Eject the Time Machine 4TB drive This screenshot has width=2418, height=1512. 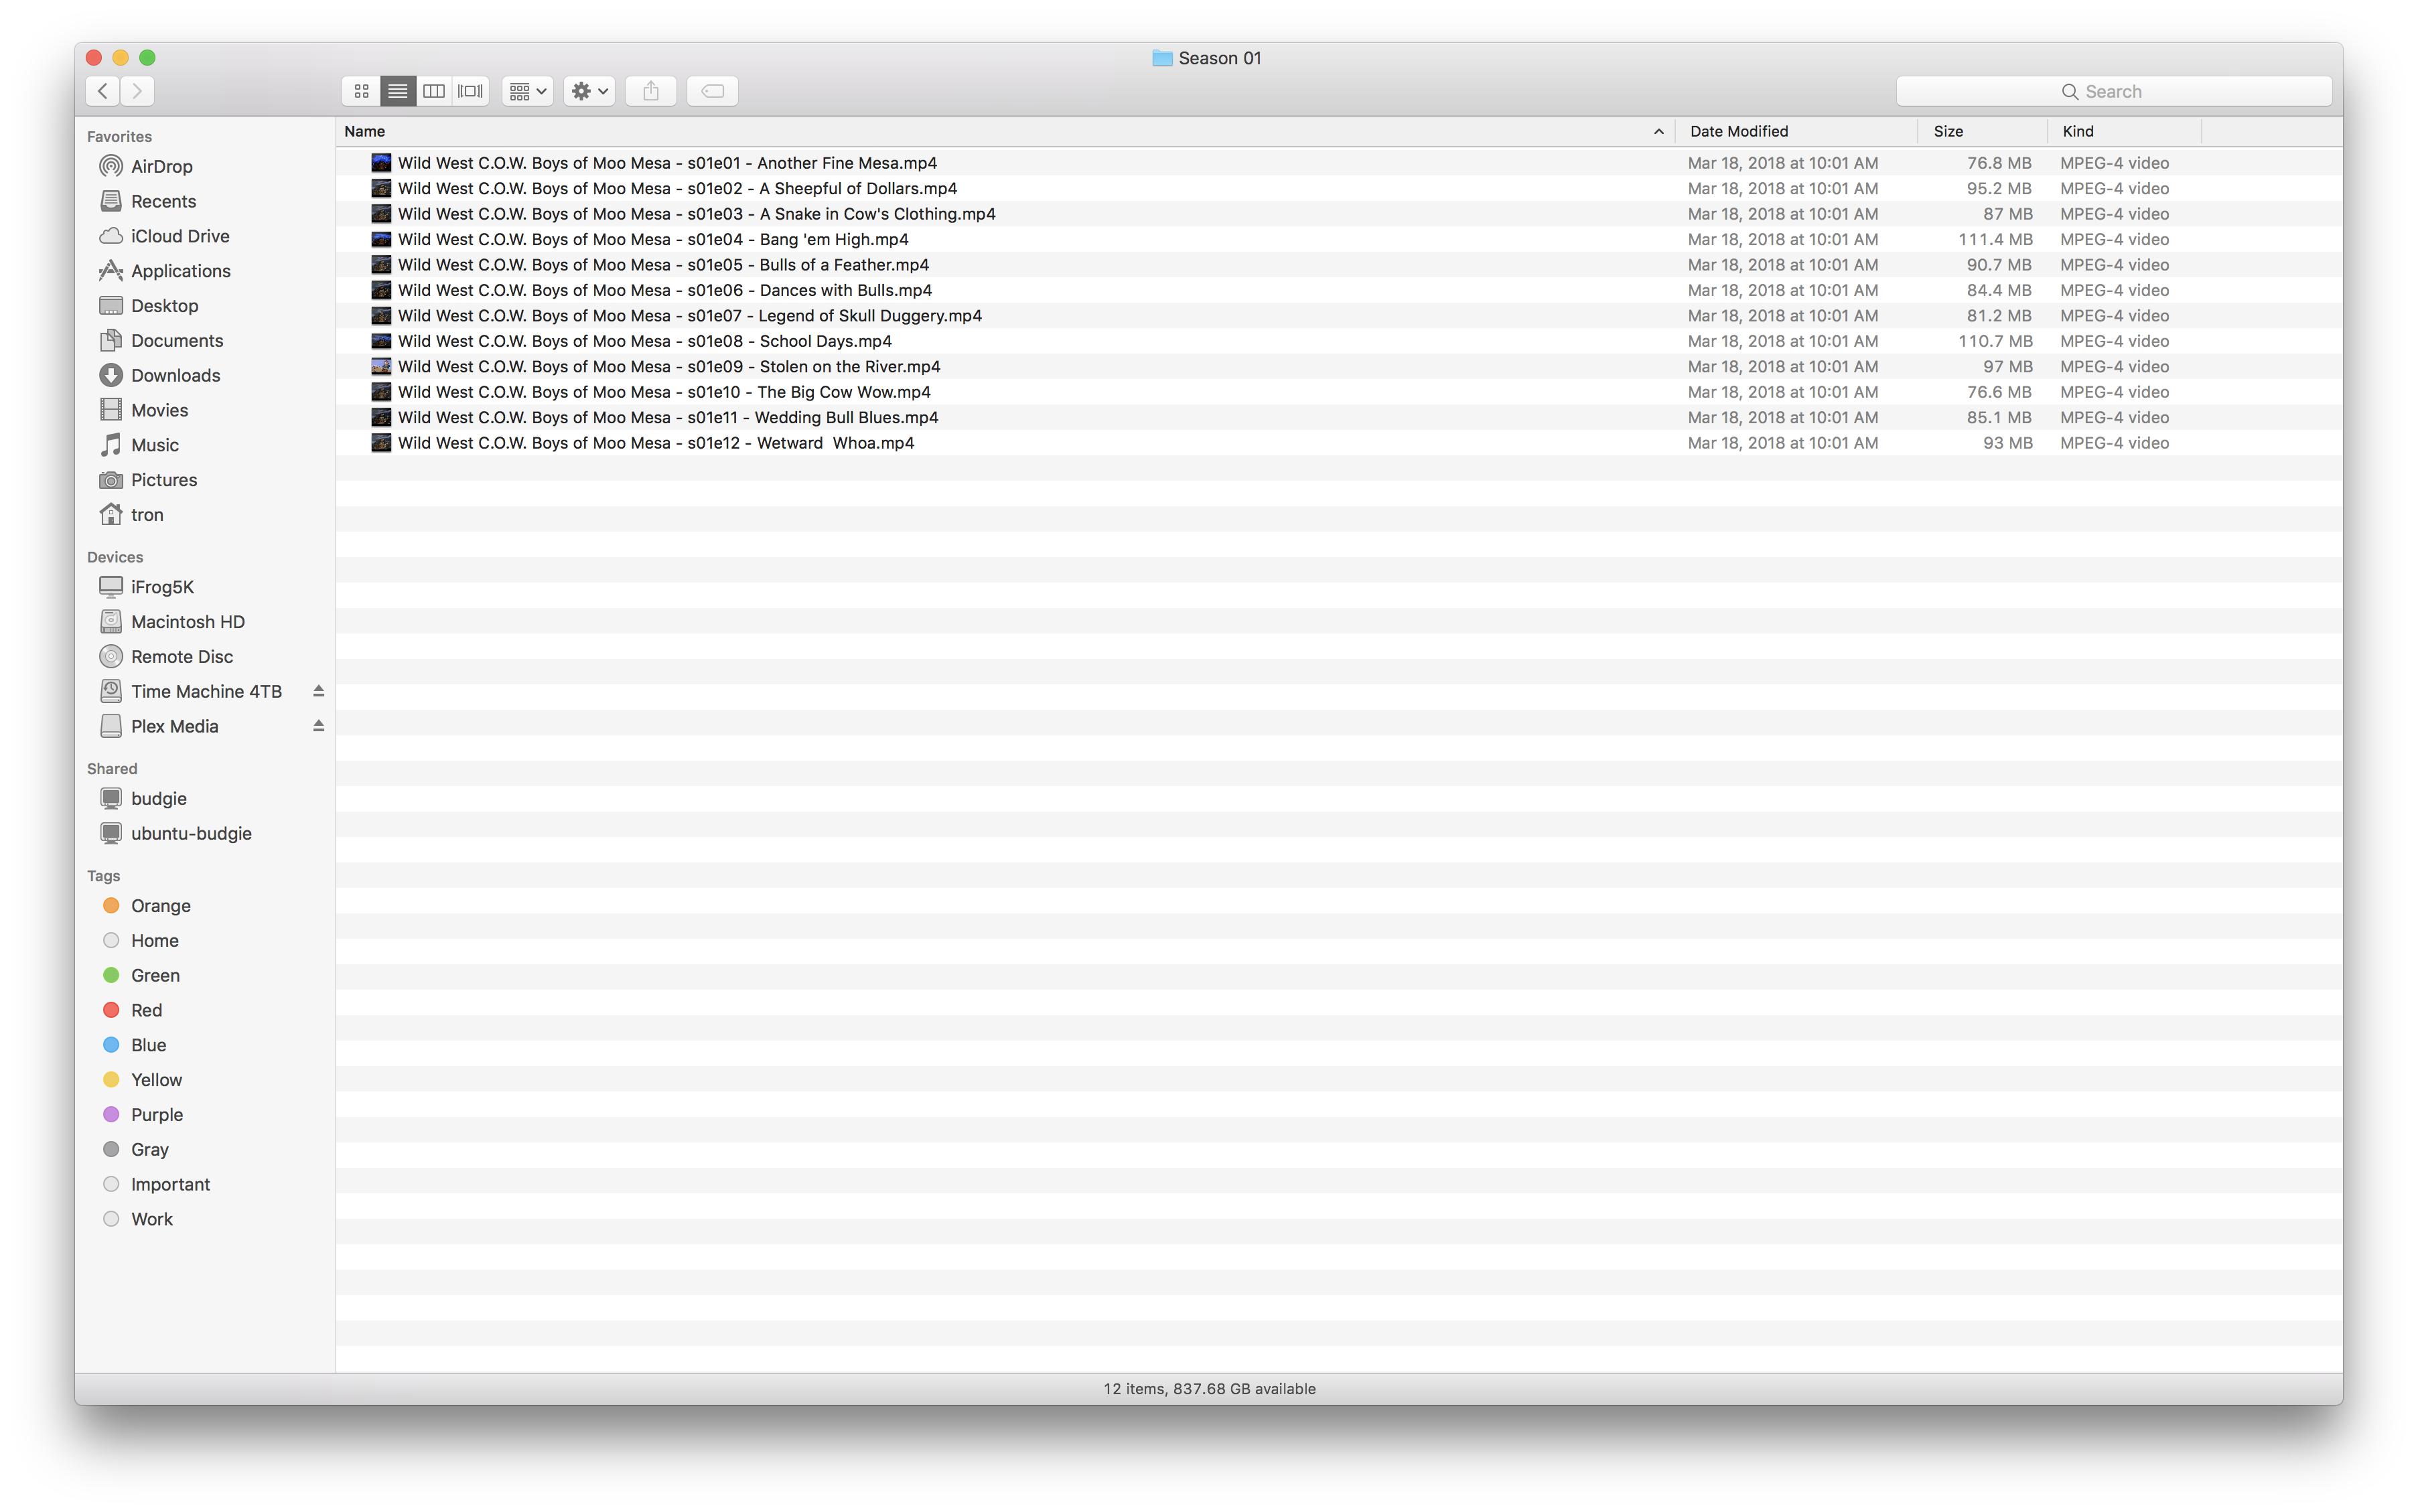pyautogui.click(x=318, y=691)
